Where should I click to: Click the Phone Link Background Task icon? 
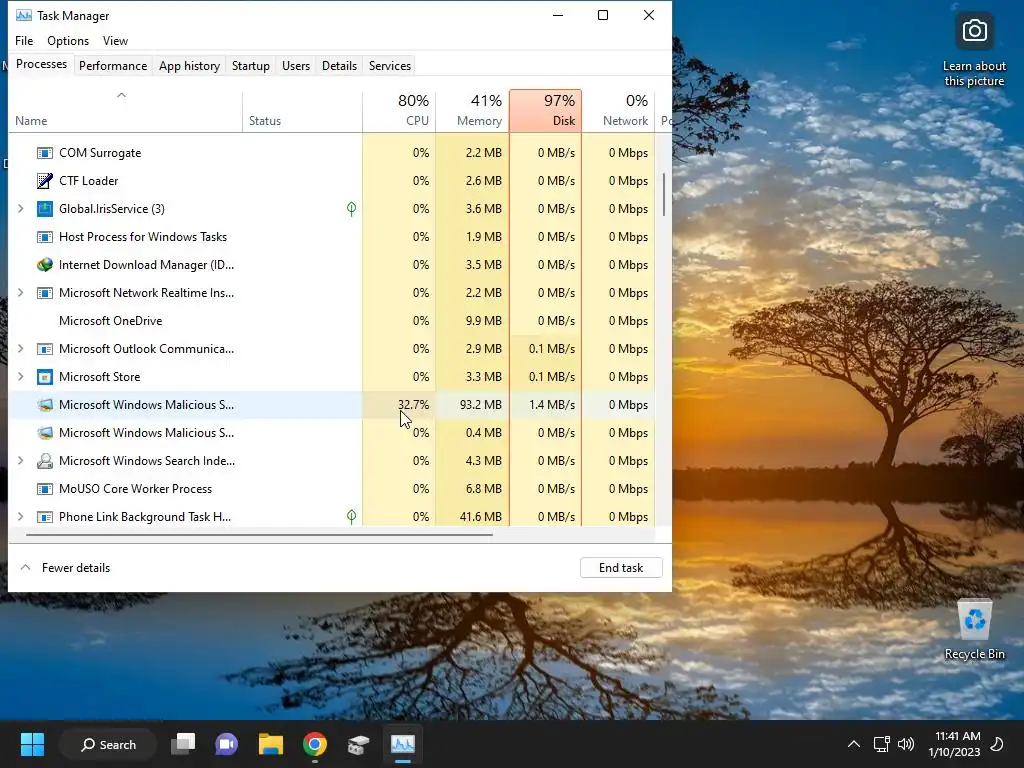44,517
